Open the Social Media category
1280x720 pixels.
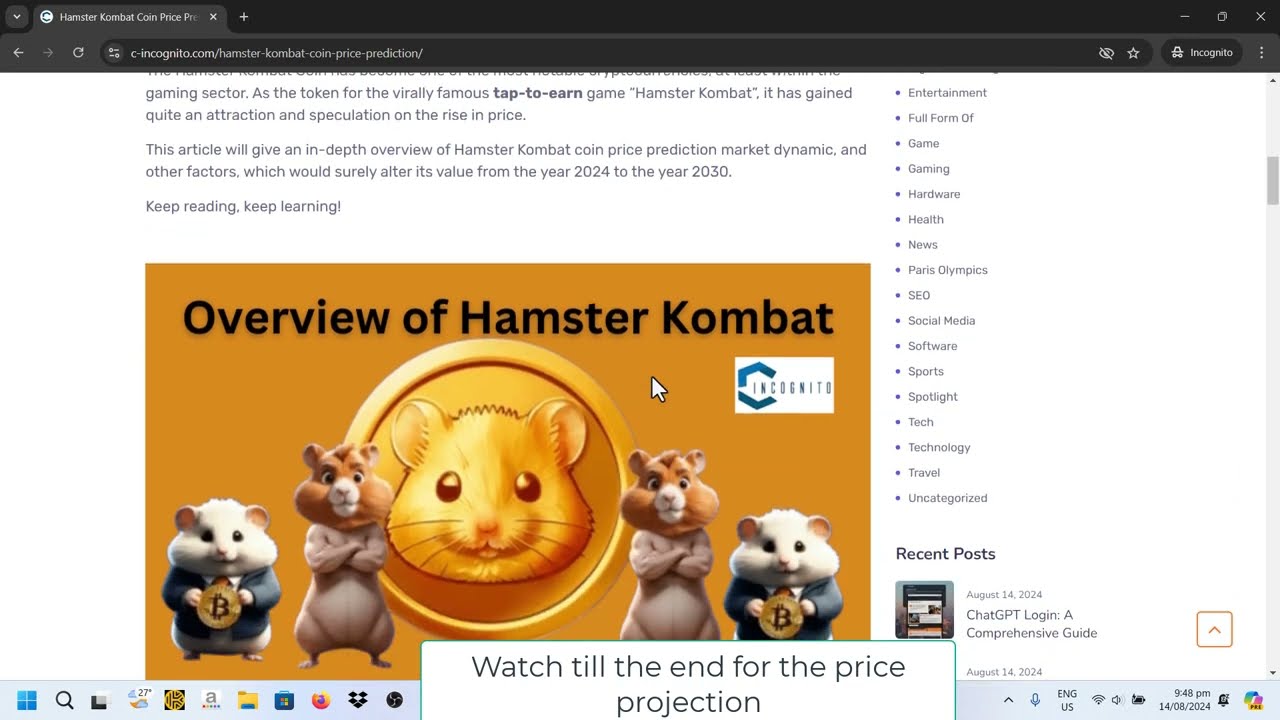coord(941,321)
